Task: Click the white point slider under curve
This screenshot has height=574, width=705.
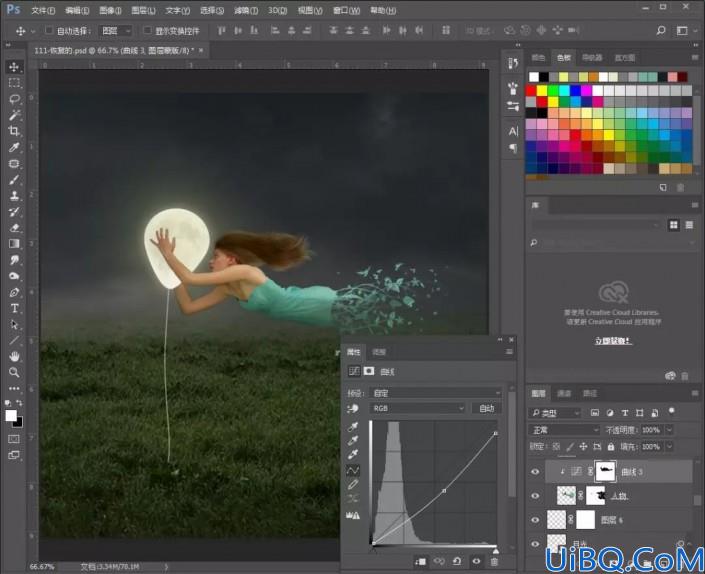Action: point(496,550)
